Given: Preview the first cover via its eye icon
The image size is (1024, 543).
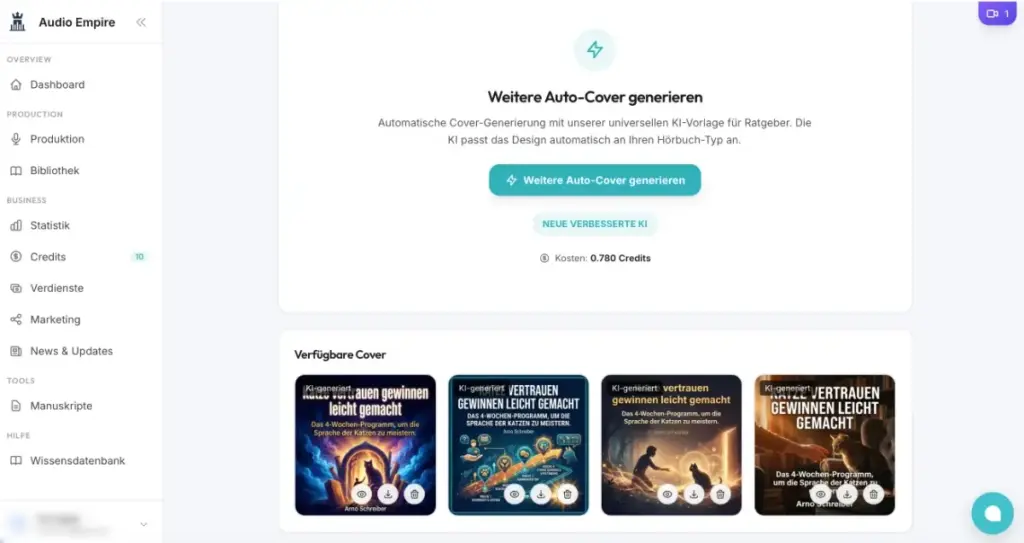Looking at the screenshot, I should click(x=362, y=494).
